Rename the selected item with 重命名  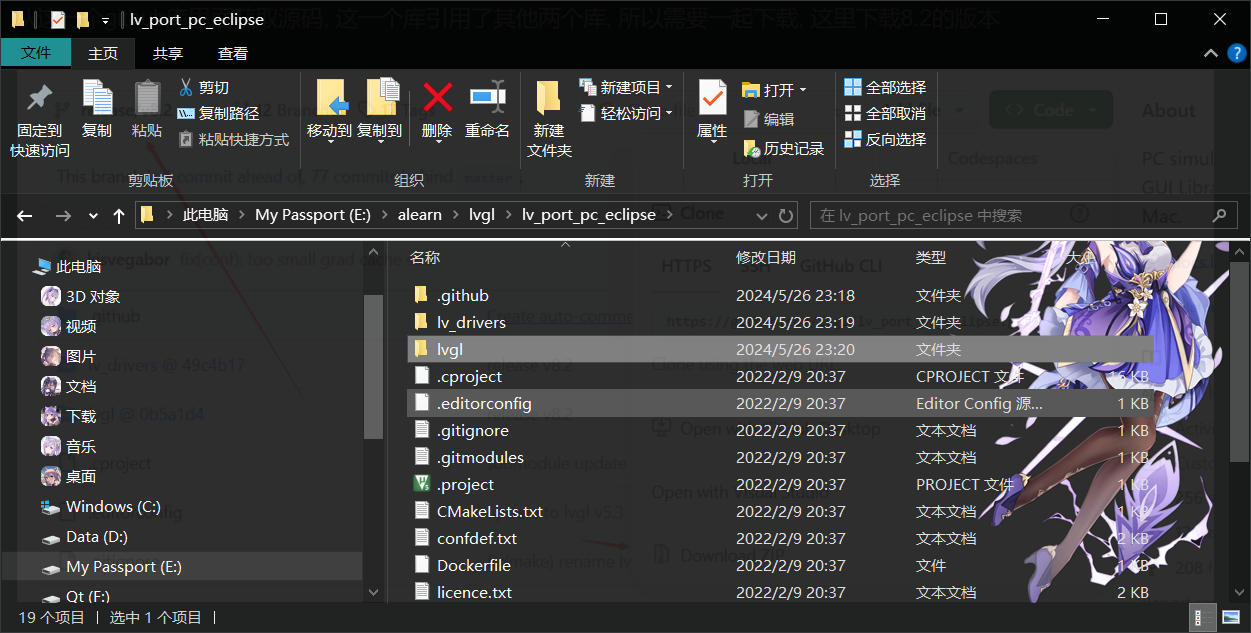tap(487, 110)
